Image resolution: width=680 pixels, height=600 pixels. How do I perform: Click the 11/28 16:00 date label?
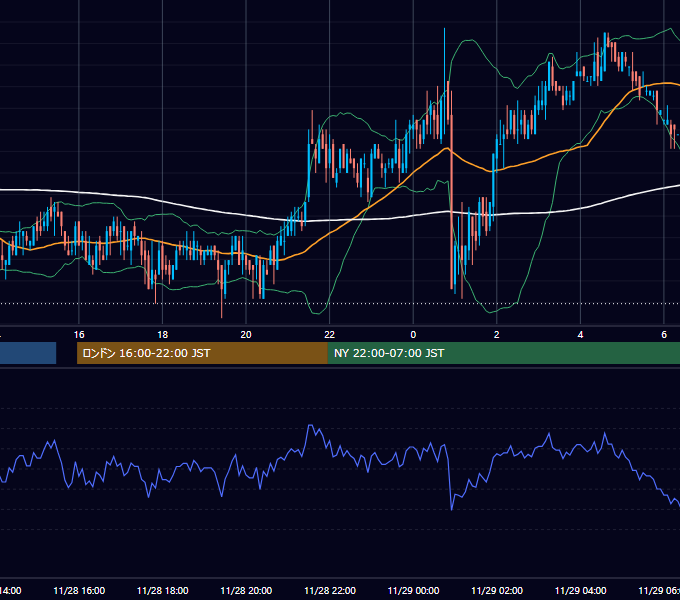click(79, 591)
